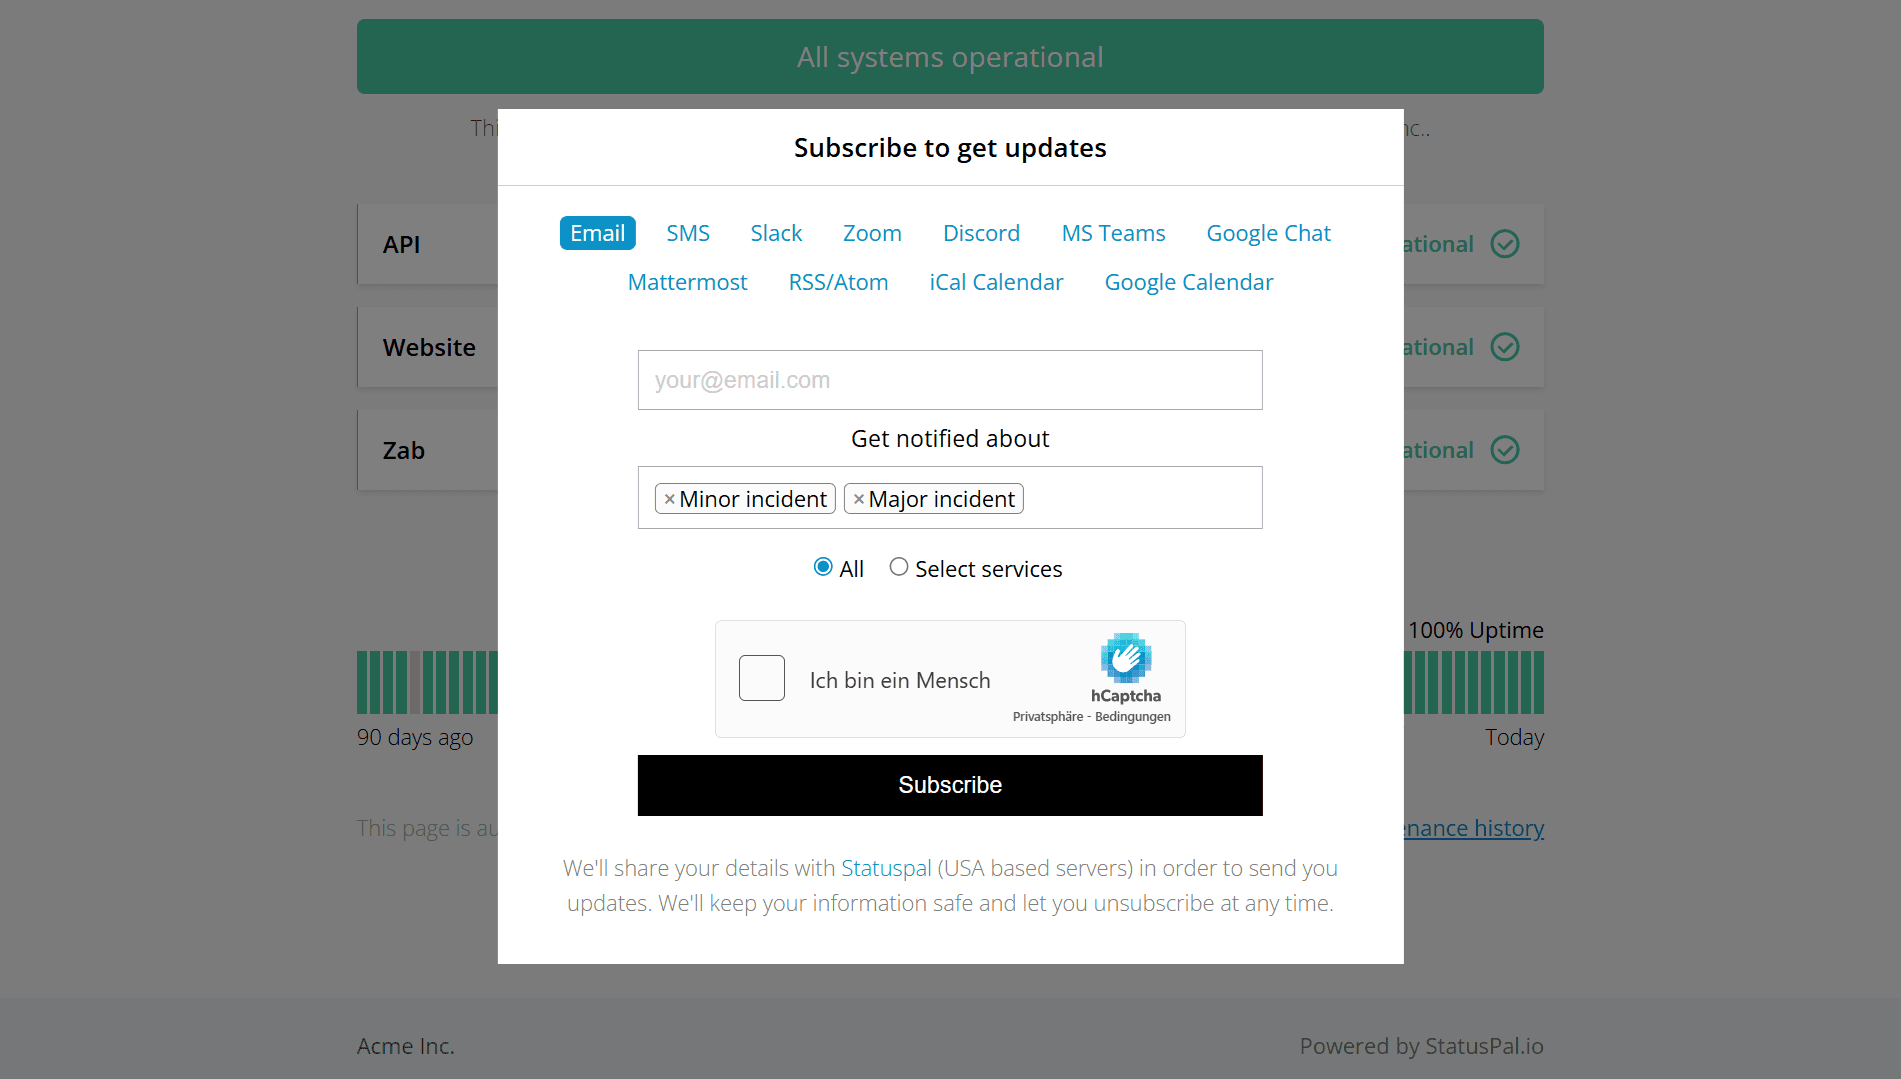
Task: Remove the Minor incident tag
Action: [670, 498]
